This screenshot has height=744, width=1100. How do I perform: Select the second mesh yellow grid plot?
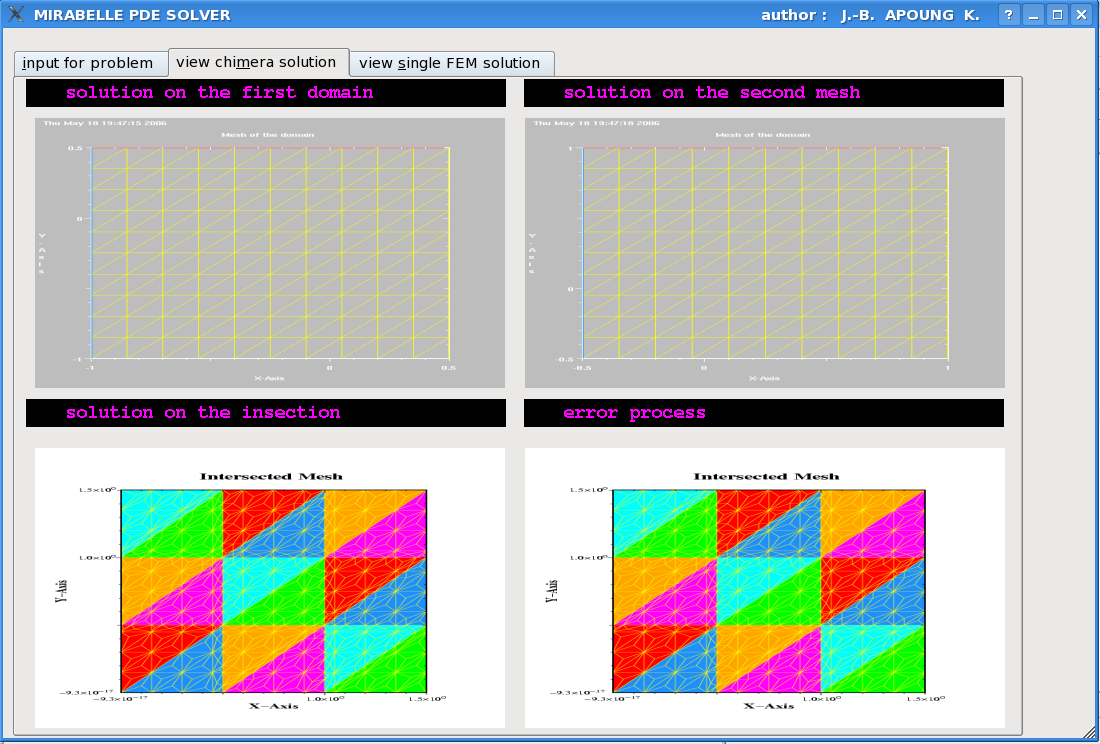point(764,253)
